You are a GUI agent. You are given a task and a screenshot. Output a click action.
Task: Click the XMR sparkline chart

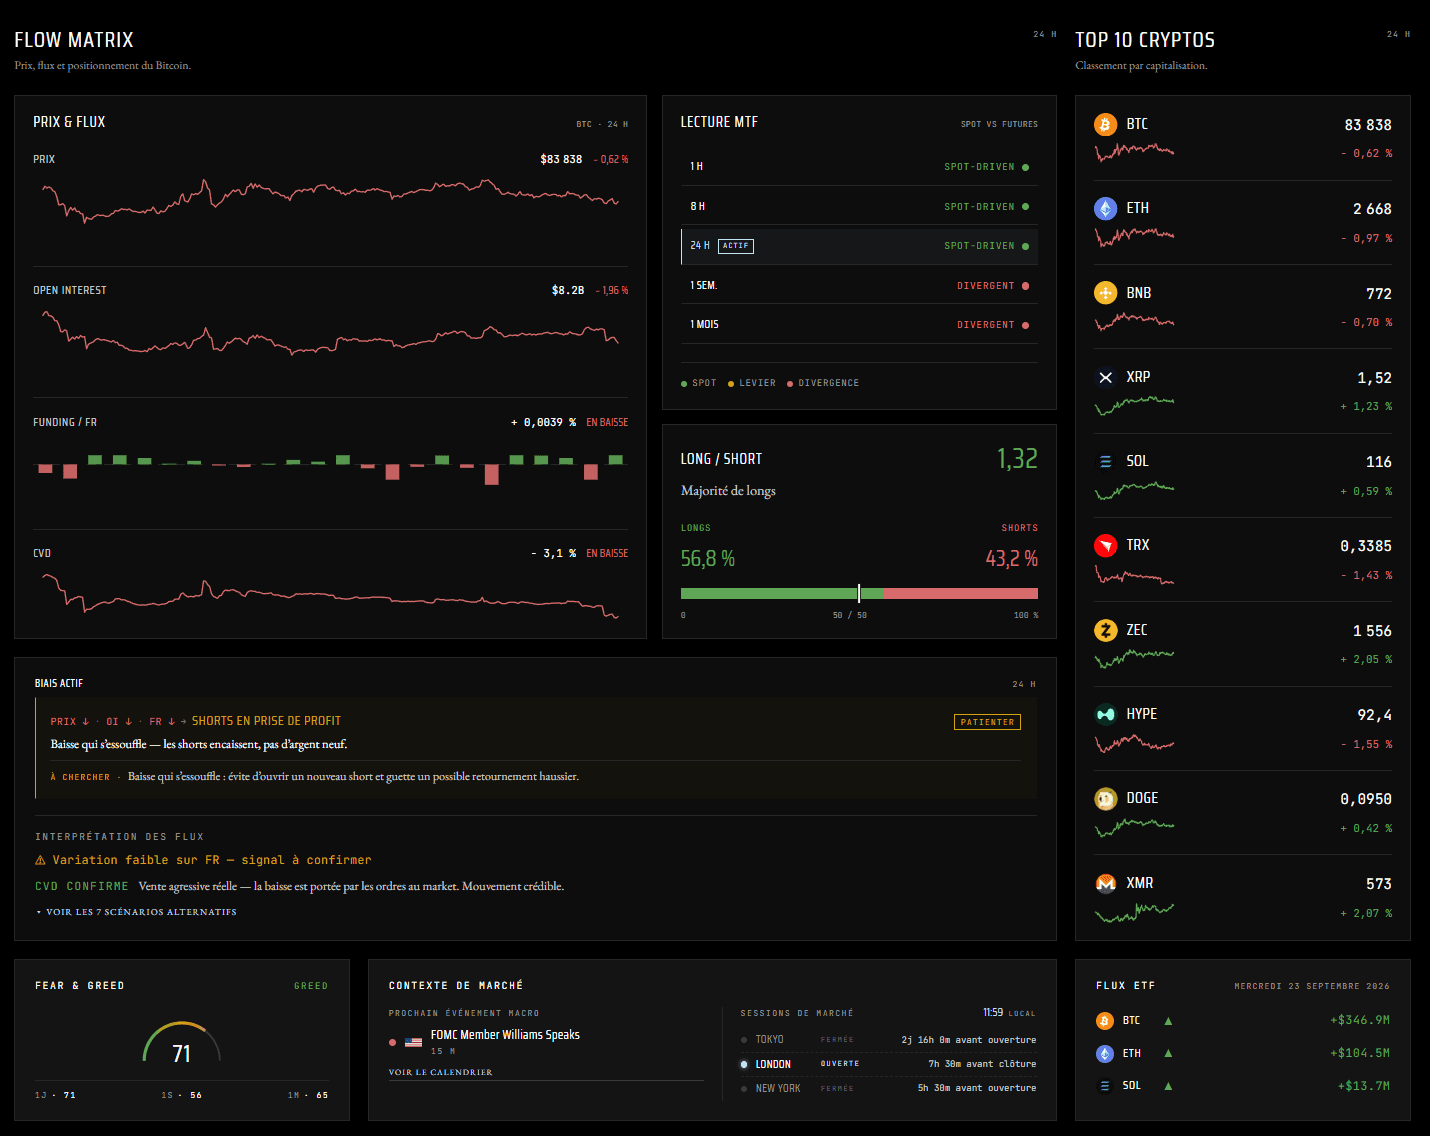1134,911
